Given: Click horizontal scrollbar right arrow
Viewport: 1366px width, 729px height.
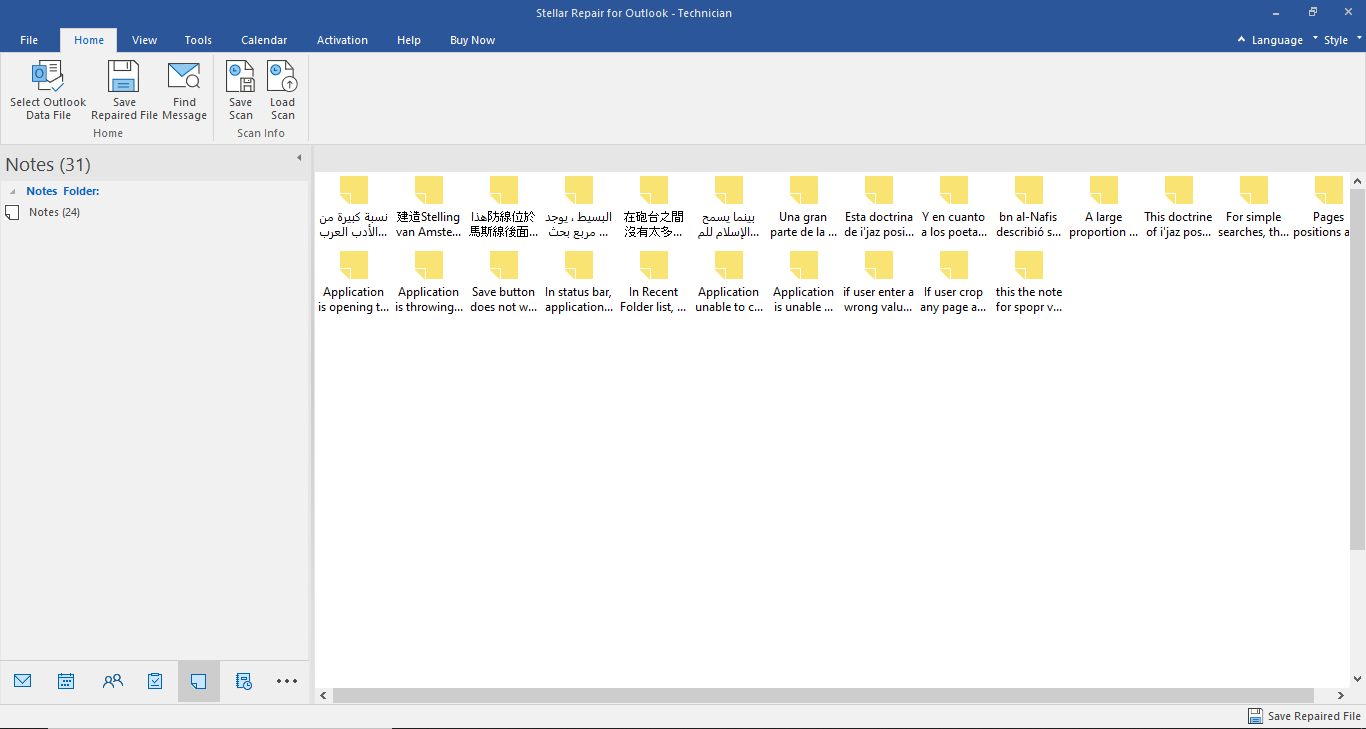Looking at the screenshot, I should click(1341, 695).
